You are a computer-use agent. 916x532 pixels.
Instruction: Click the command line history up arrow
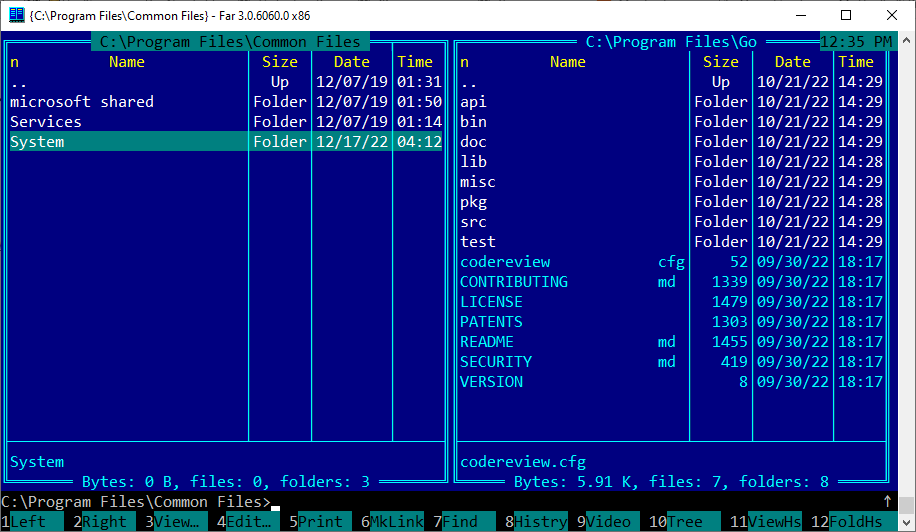click(x=887, y=501)
